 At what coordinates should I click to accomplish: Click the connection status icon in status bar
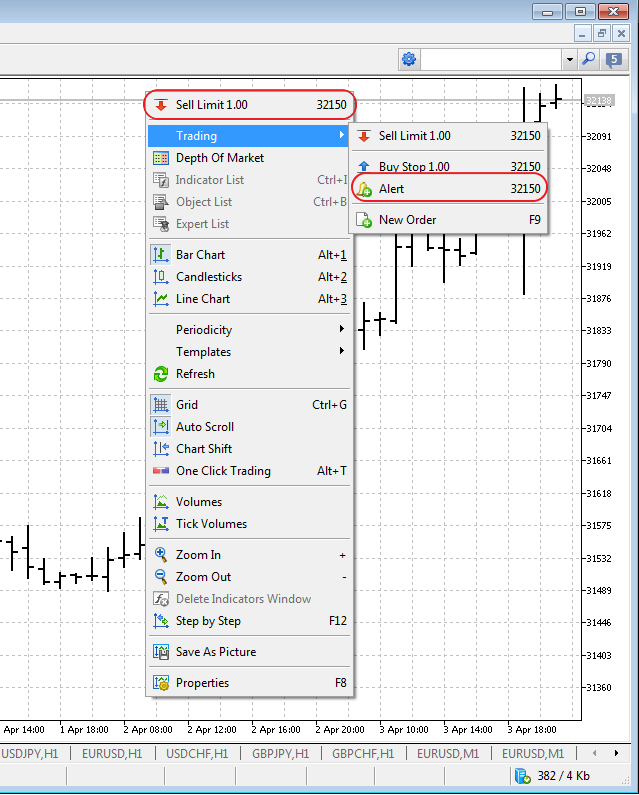[x=522, y=776]
